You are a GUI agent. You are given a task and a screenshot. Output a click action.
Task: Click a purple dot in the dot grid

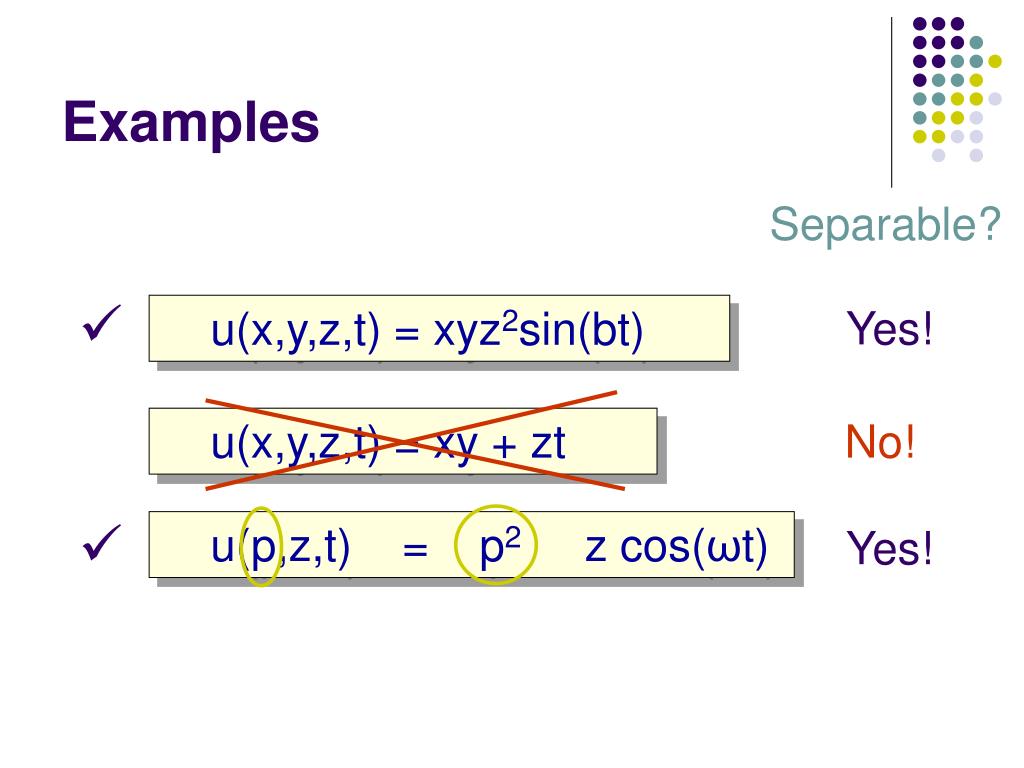(x=920, y=24)
